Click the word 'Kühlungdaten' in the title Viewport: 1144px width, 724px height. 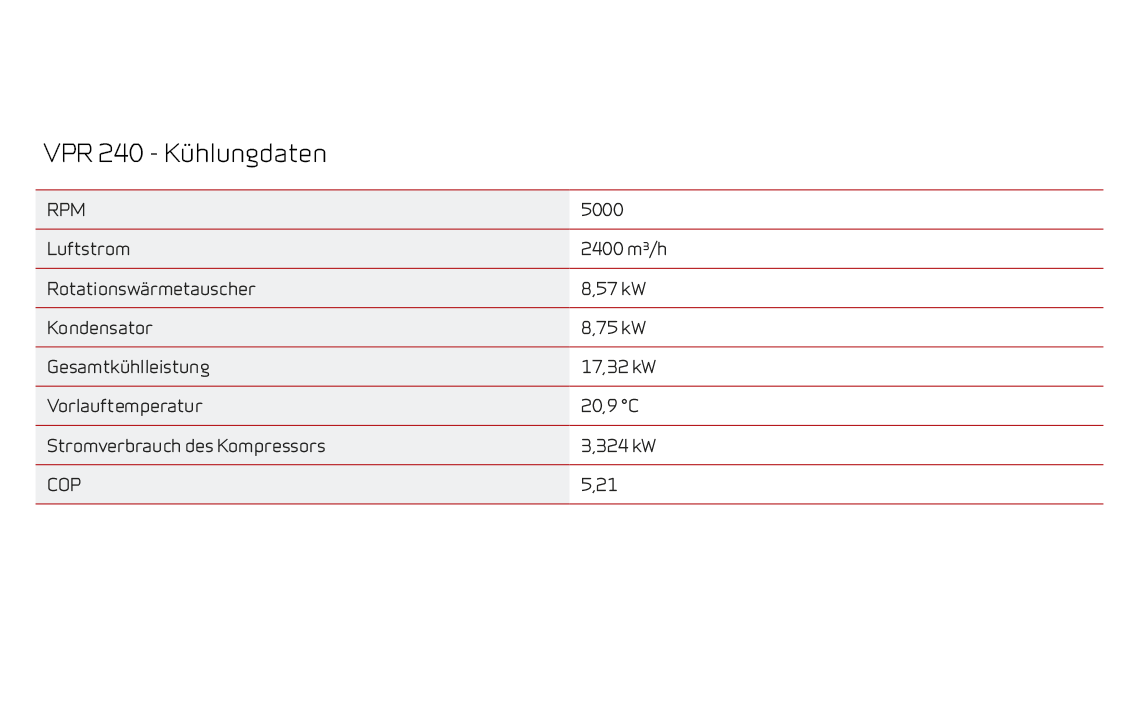tap(245, 154)
